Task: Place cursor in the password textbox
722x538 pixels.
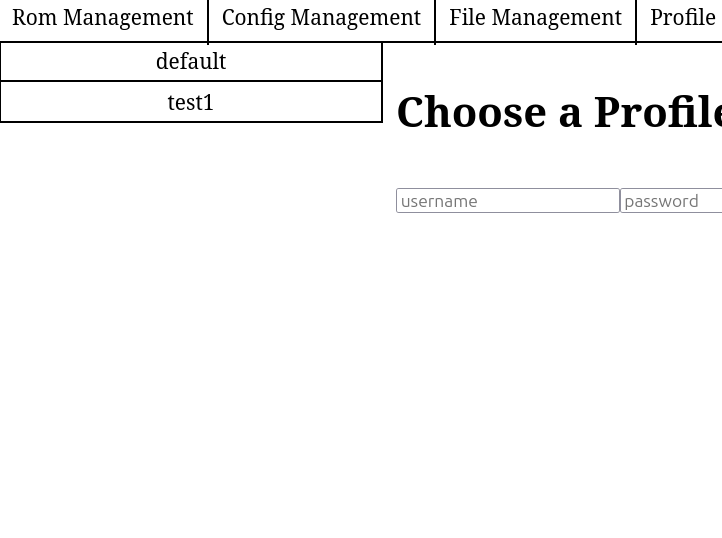Action: point(671,201)
